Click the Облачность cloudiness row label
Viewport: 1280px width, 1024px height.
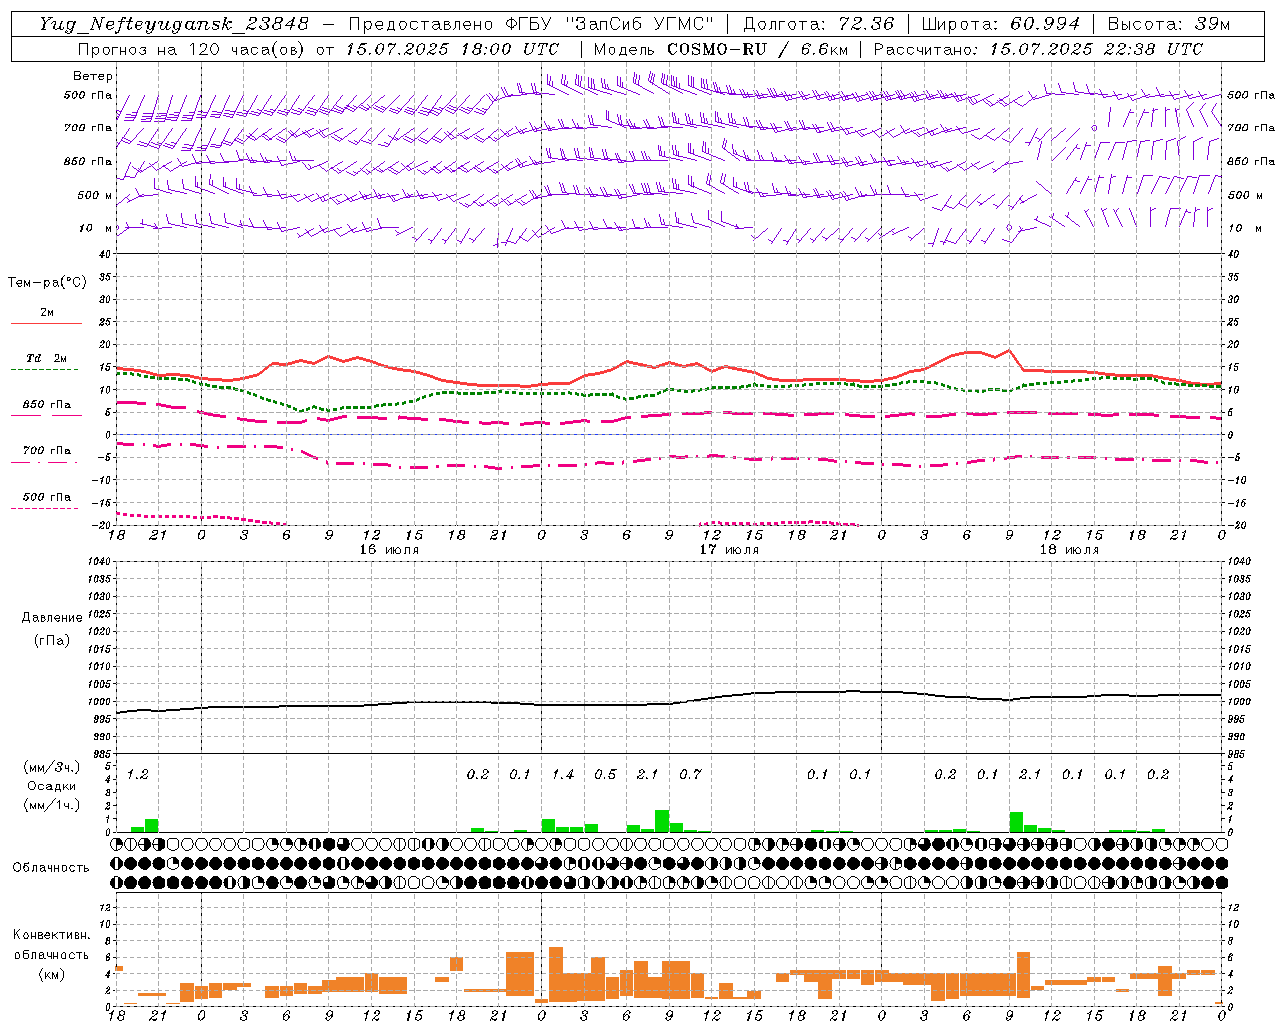tap(51, 867)
